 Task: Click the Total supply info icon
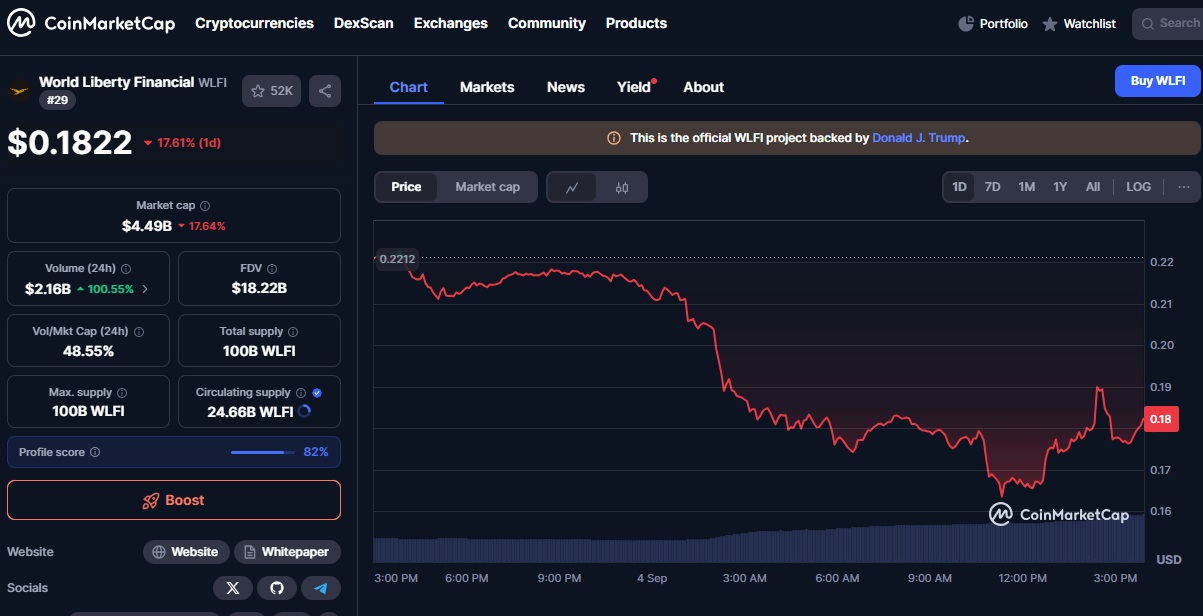[293, 332]
